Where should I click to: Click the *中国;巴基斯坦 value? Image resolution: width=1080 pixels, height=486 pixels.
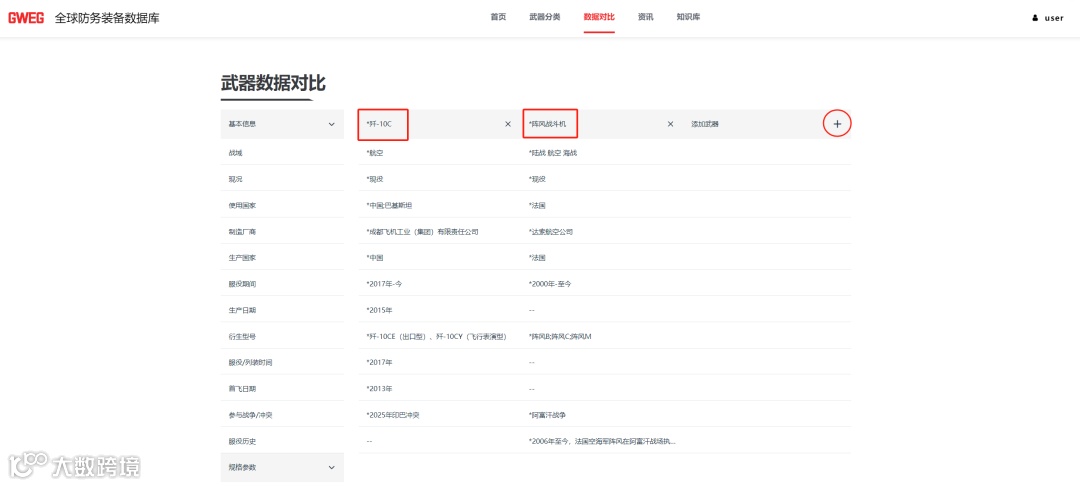(389, 205)
